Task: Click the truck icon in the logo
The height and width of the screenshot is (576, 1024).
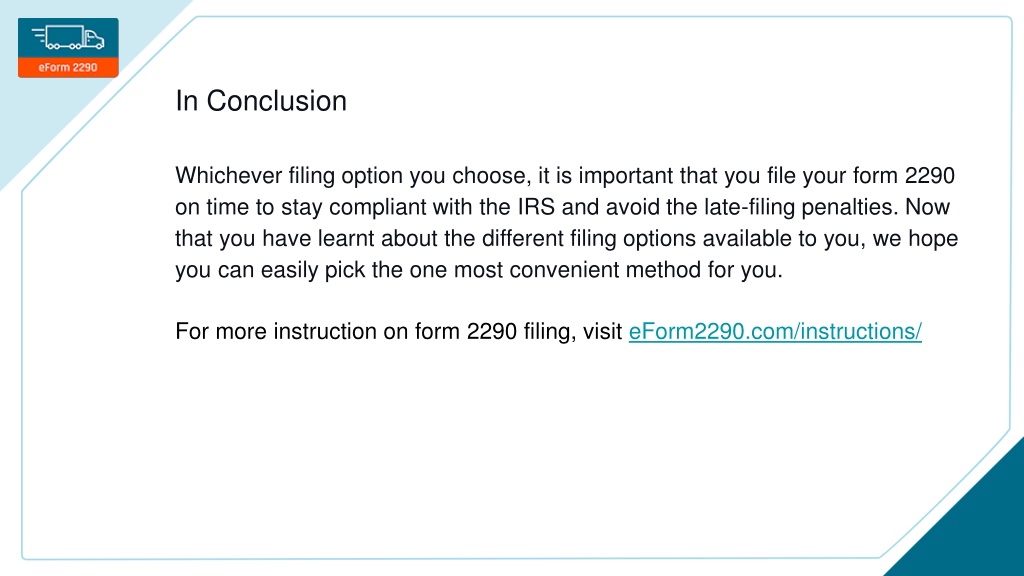Action: tap(68, 39)
